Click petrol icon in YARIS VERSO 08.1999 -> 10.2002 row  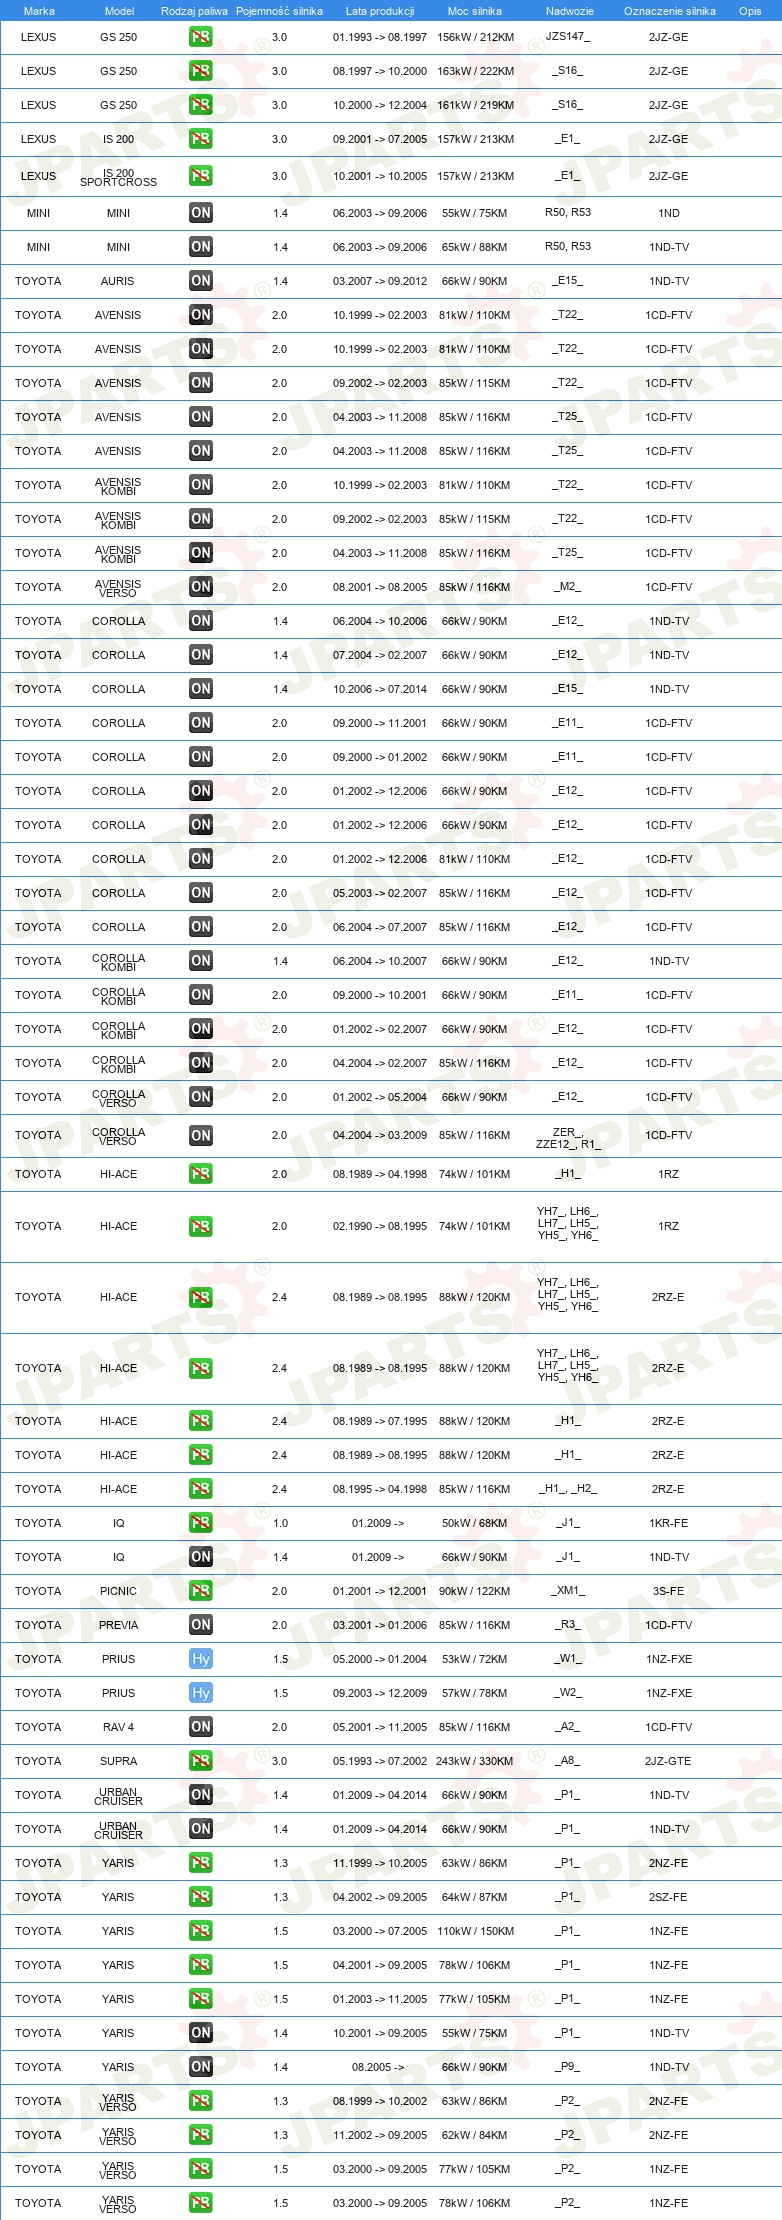(201, 2101)
